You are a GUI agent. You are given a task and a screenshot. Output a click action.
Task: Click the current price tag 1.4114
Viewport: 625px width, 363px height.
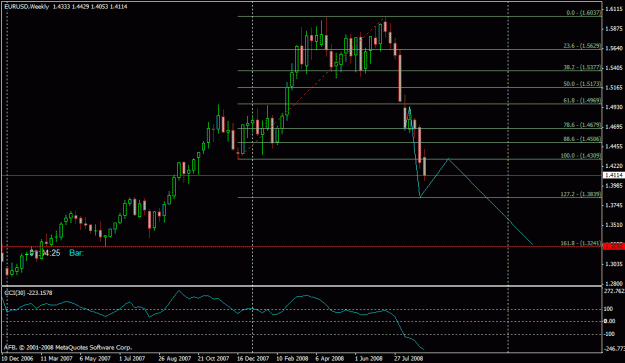coord(614,175)
